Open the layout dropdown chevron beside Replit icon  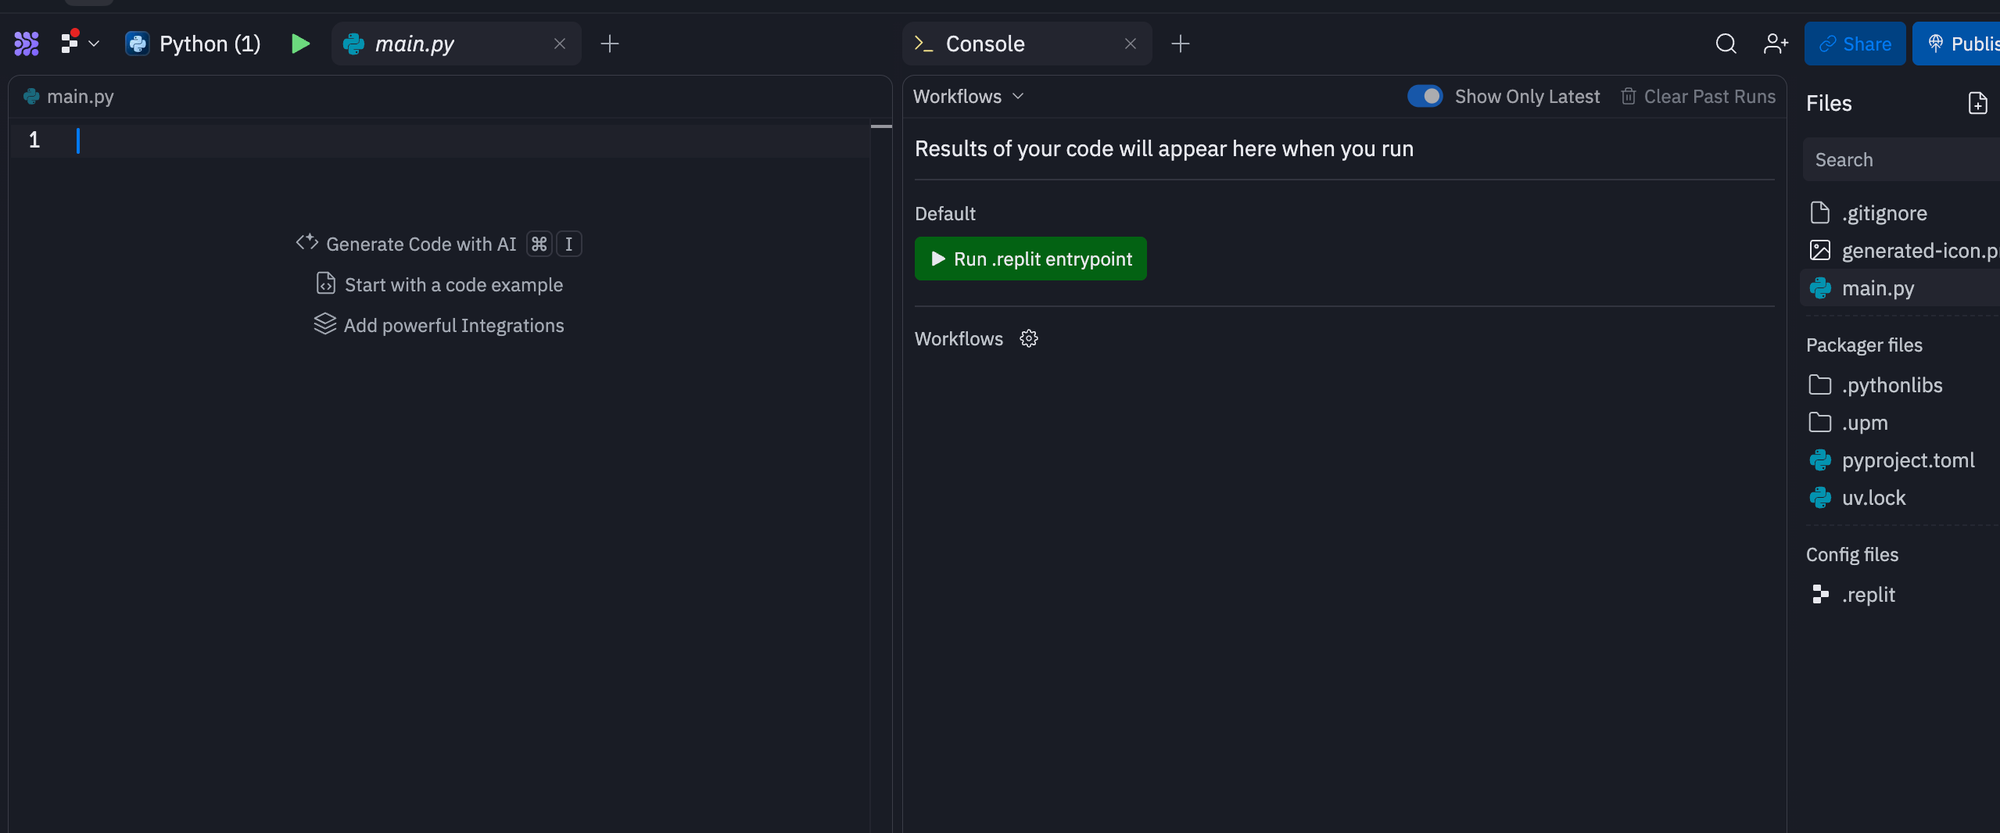pos(94,44)
